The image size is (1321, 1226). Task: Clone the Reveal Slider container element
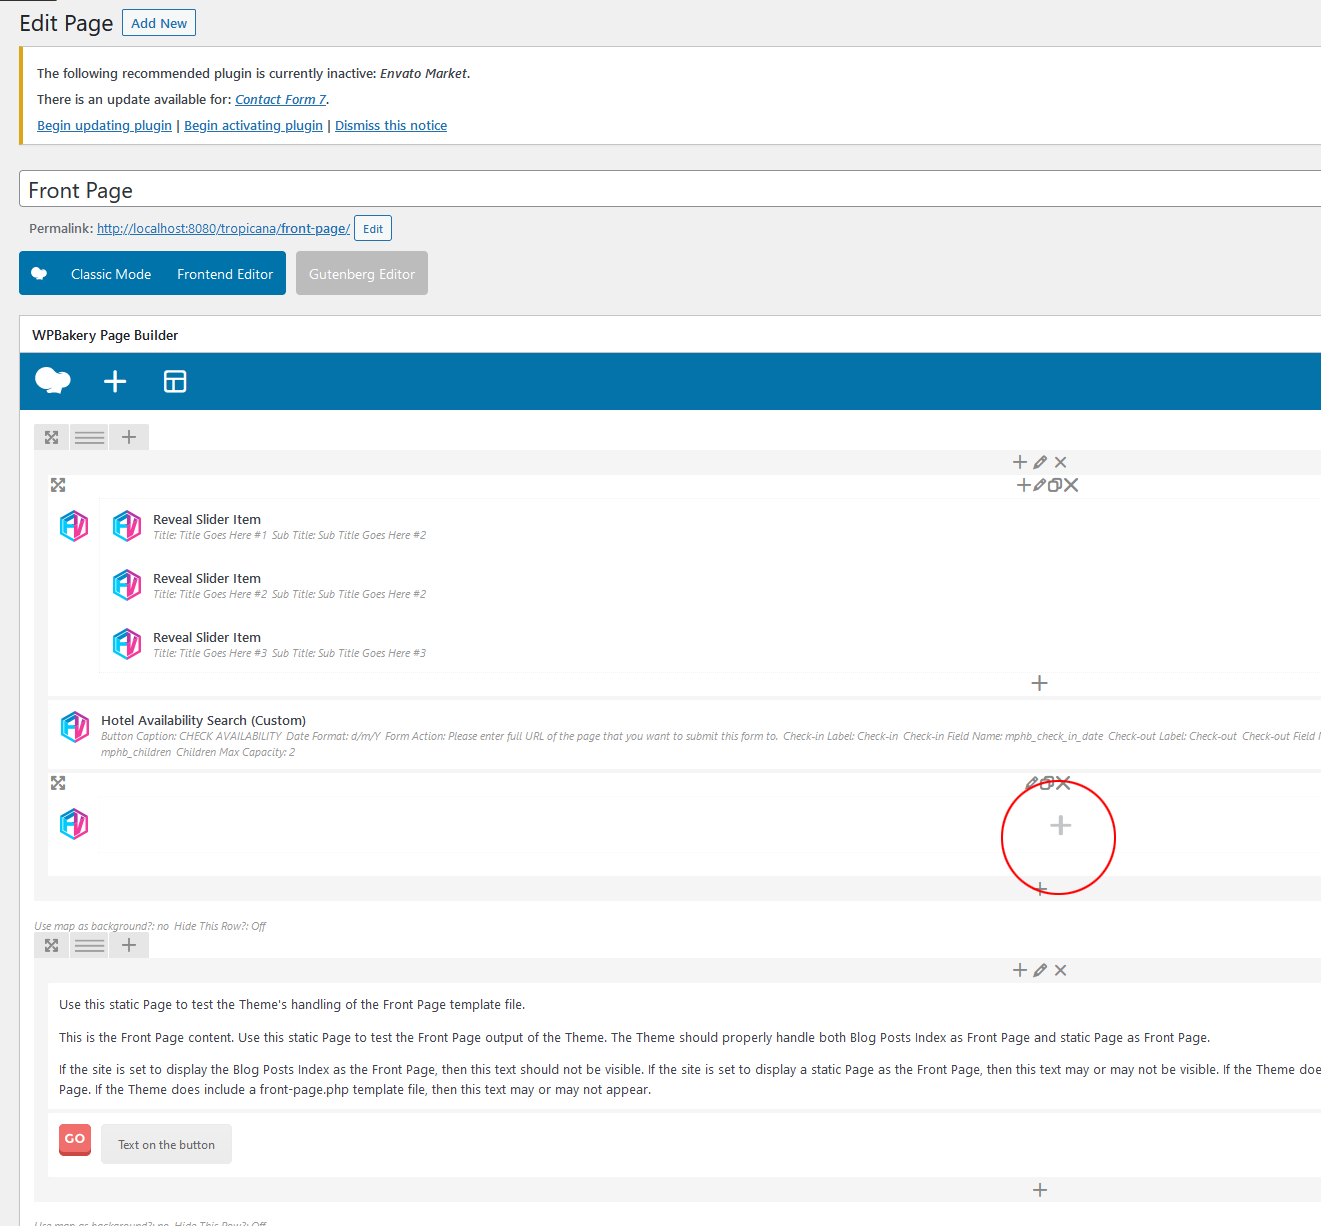click(x=1055, y=485)
